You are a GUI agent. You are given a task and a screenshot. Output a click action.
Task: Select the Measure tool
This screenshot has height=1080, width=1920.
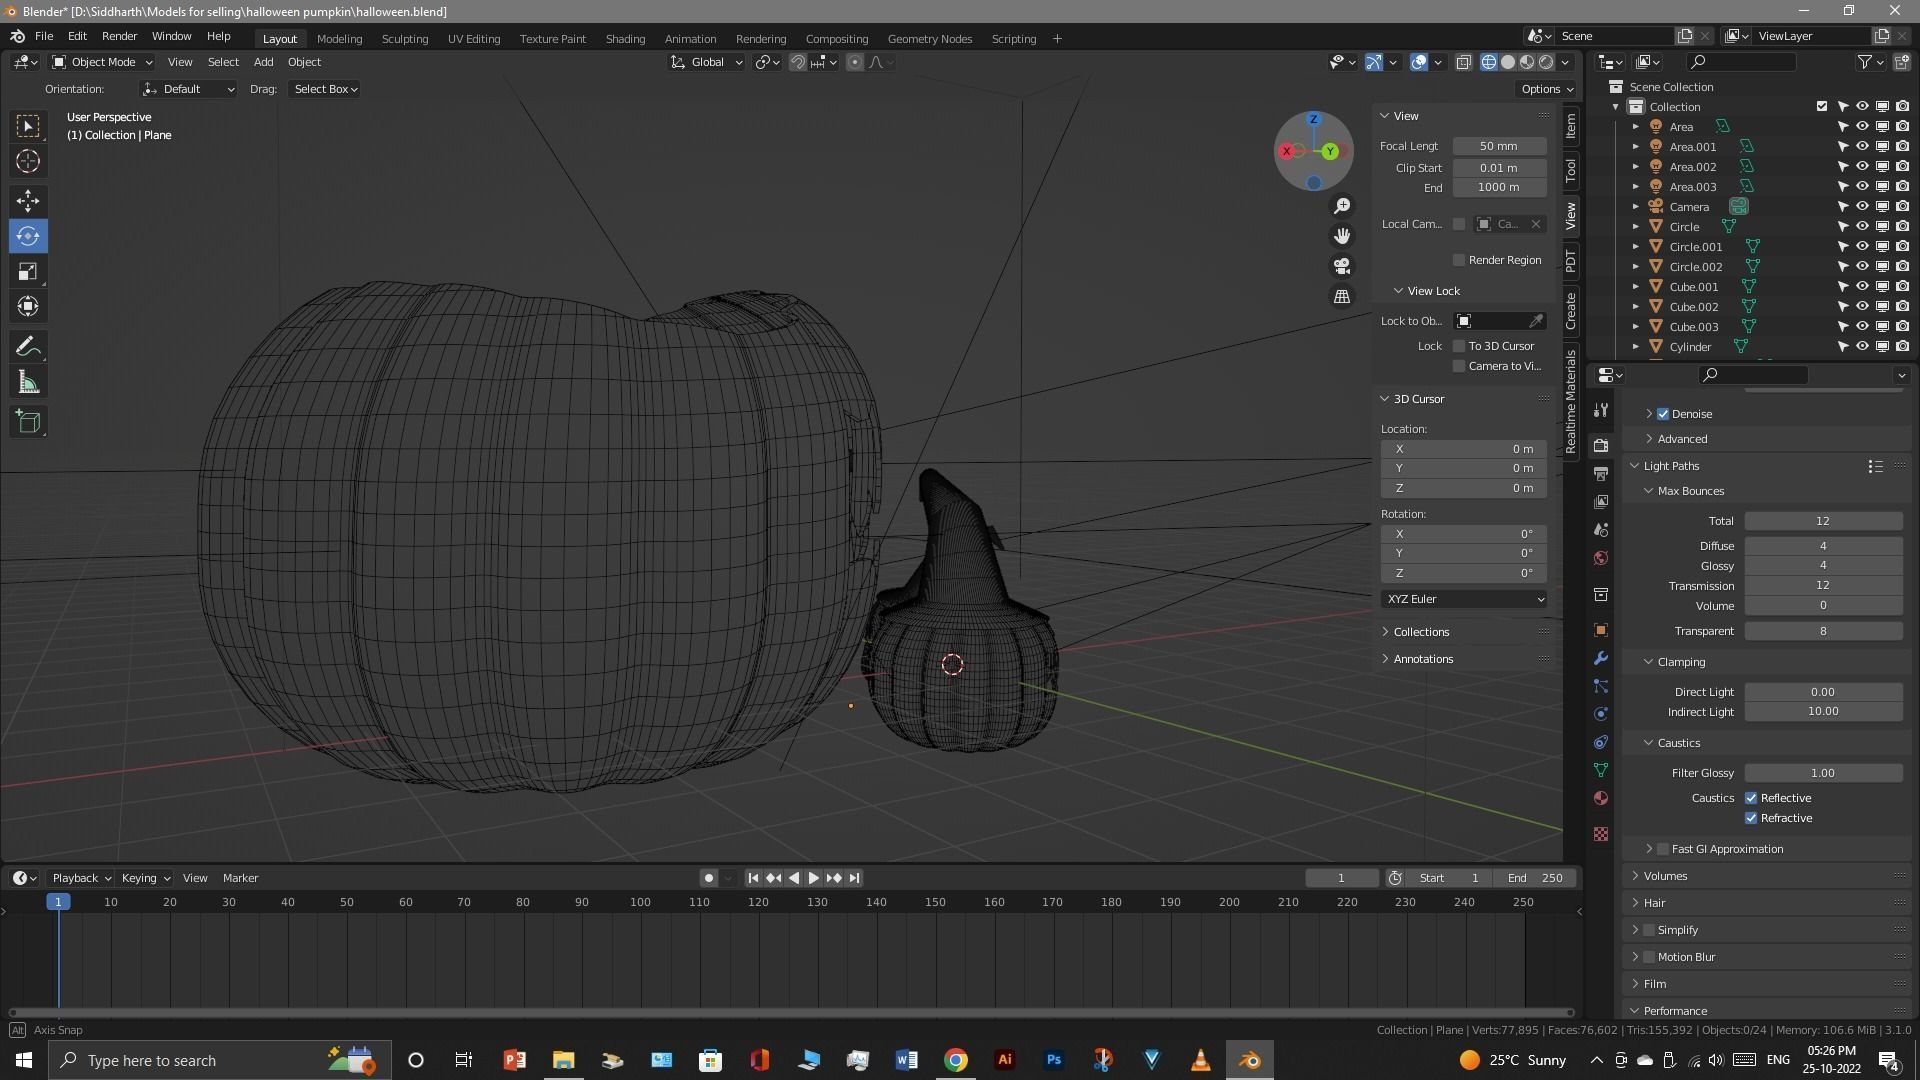28,382
